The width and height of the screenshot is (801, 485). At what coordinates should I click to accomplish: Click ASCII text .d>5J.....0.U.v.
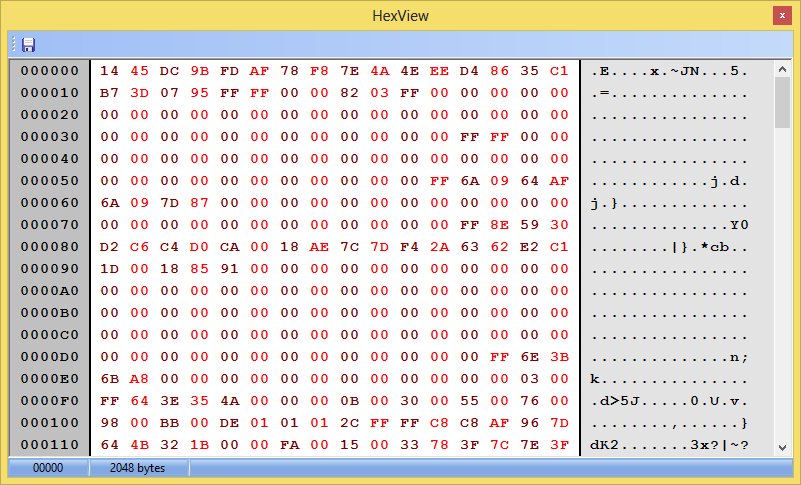669,400
